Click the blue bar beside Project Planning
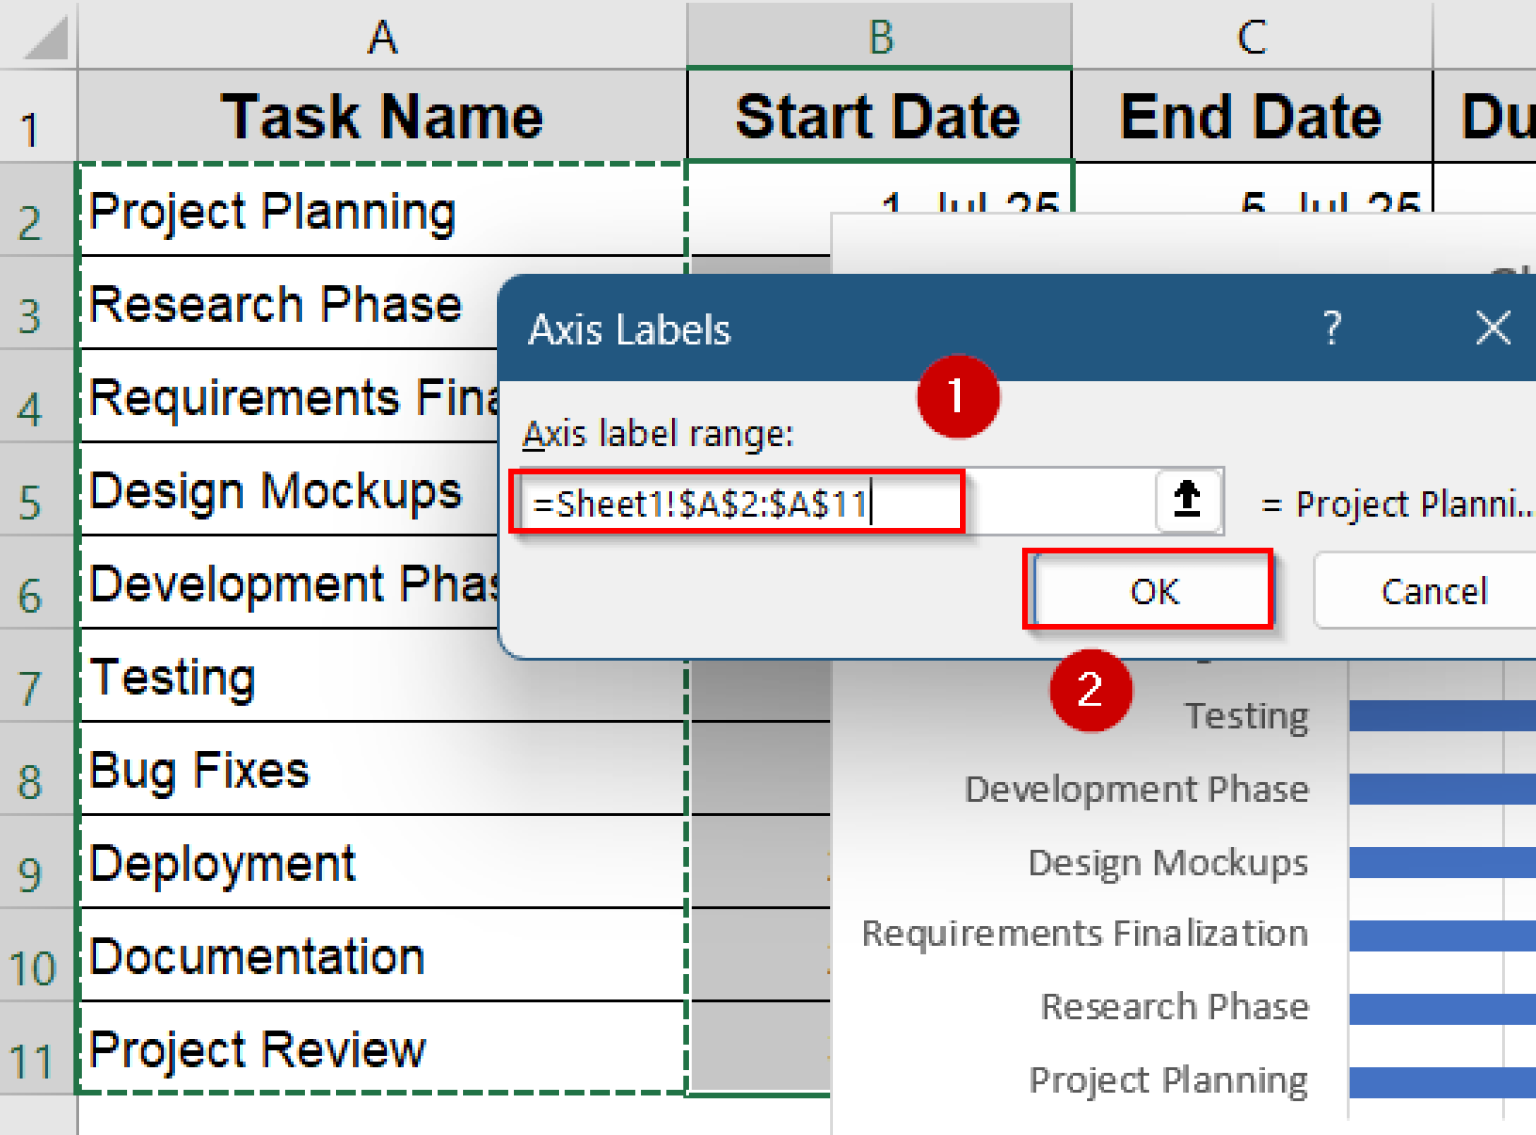This screenshot has width=1536, height=1135. click(1440, 1080)
